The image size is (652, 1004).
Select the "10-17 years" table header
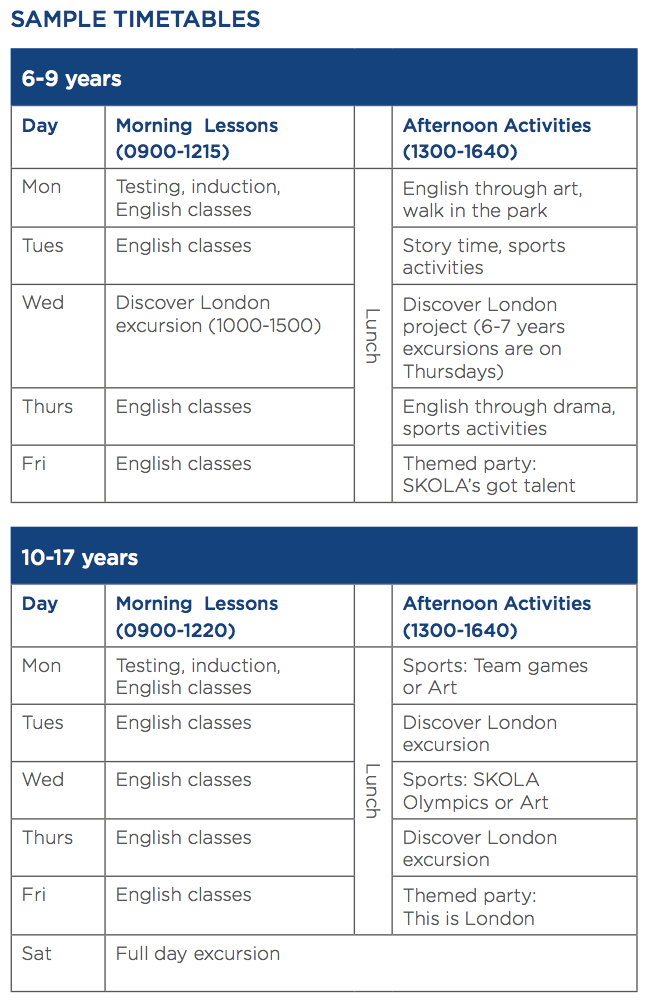click(x=80, y=557)
